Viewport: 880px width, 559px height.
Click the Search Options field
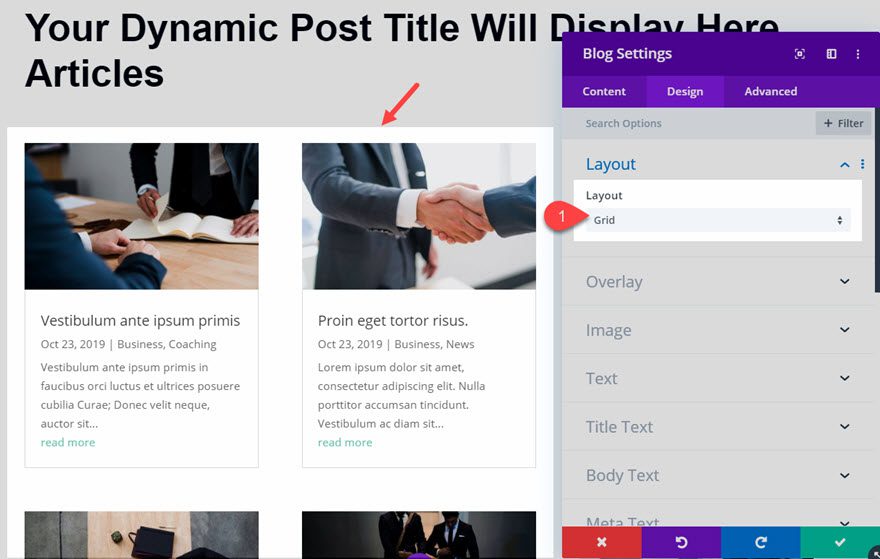point(689,123)
